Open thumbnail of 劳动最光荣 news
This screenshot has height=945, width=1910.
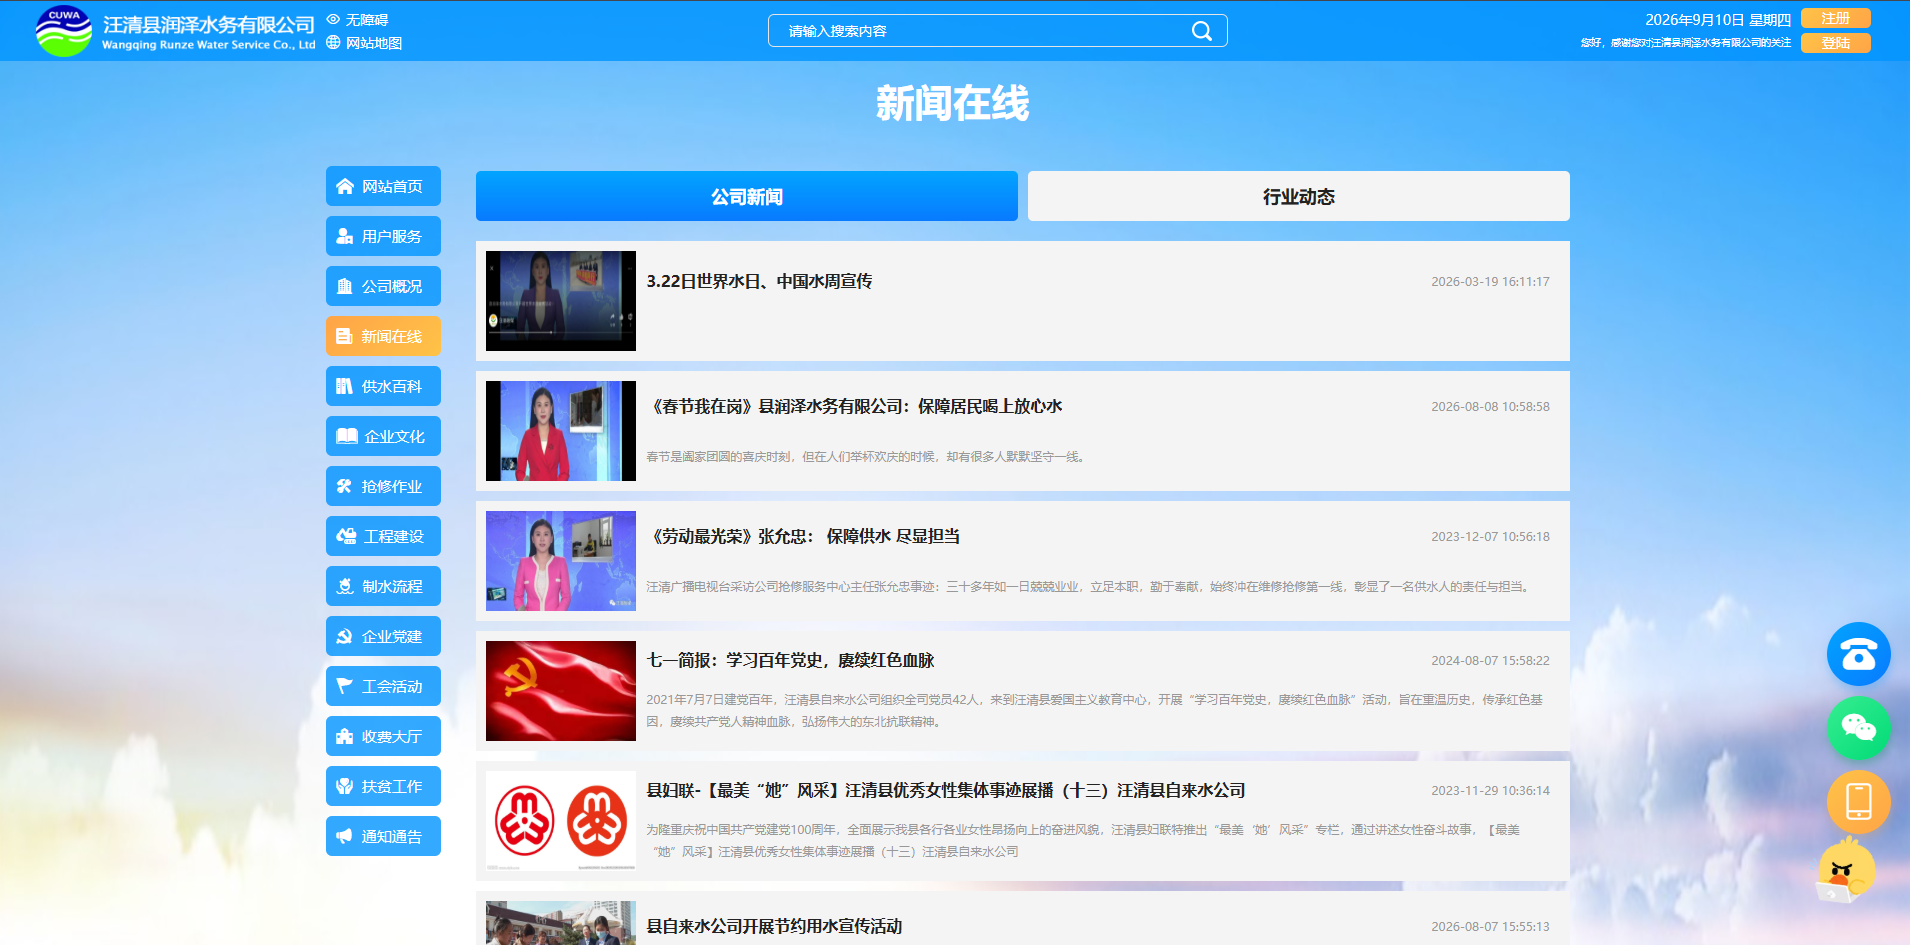(561, 561)
